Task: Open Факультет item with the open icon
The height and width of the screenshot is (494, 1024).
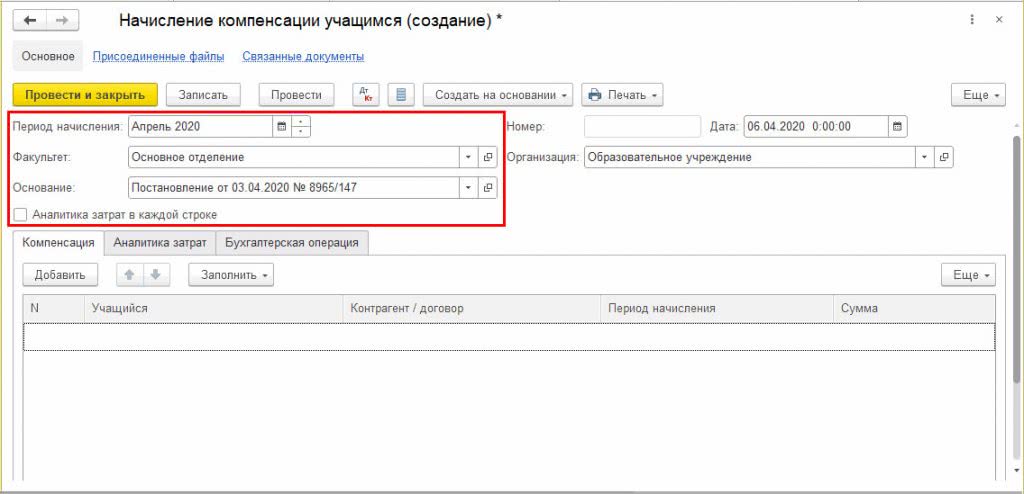Action: 488,157
